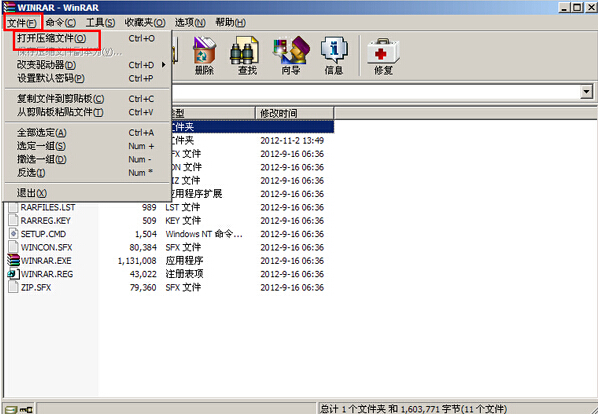Select the WINRAR.REG registry file icon

[x=13, y=274]
